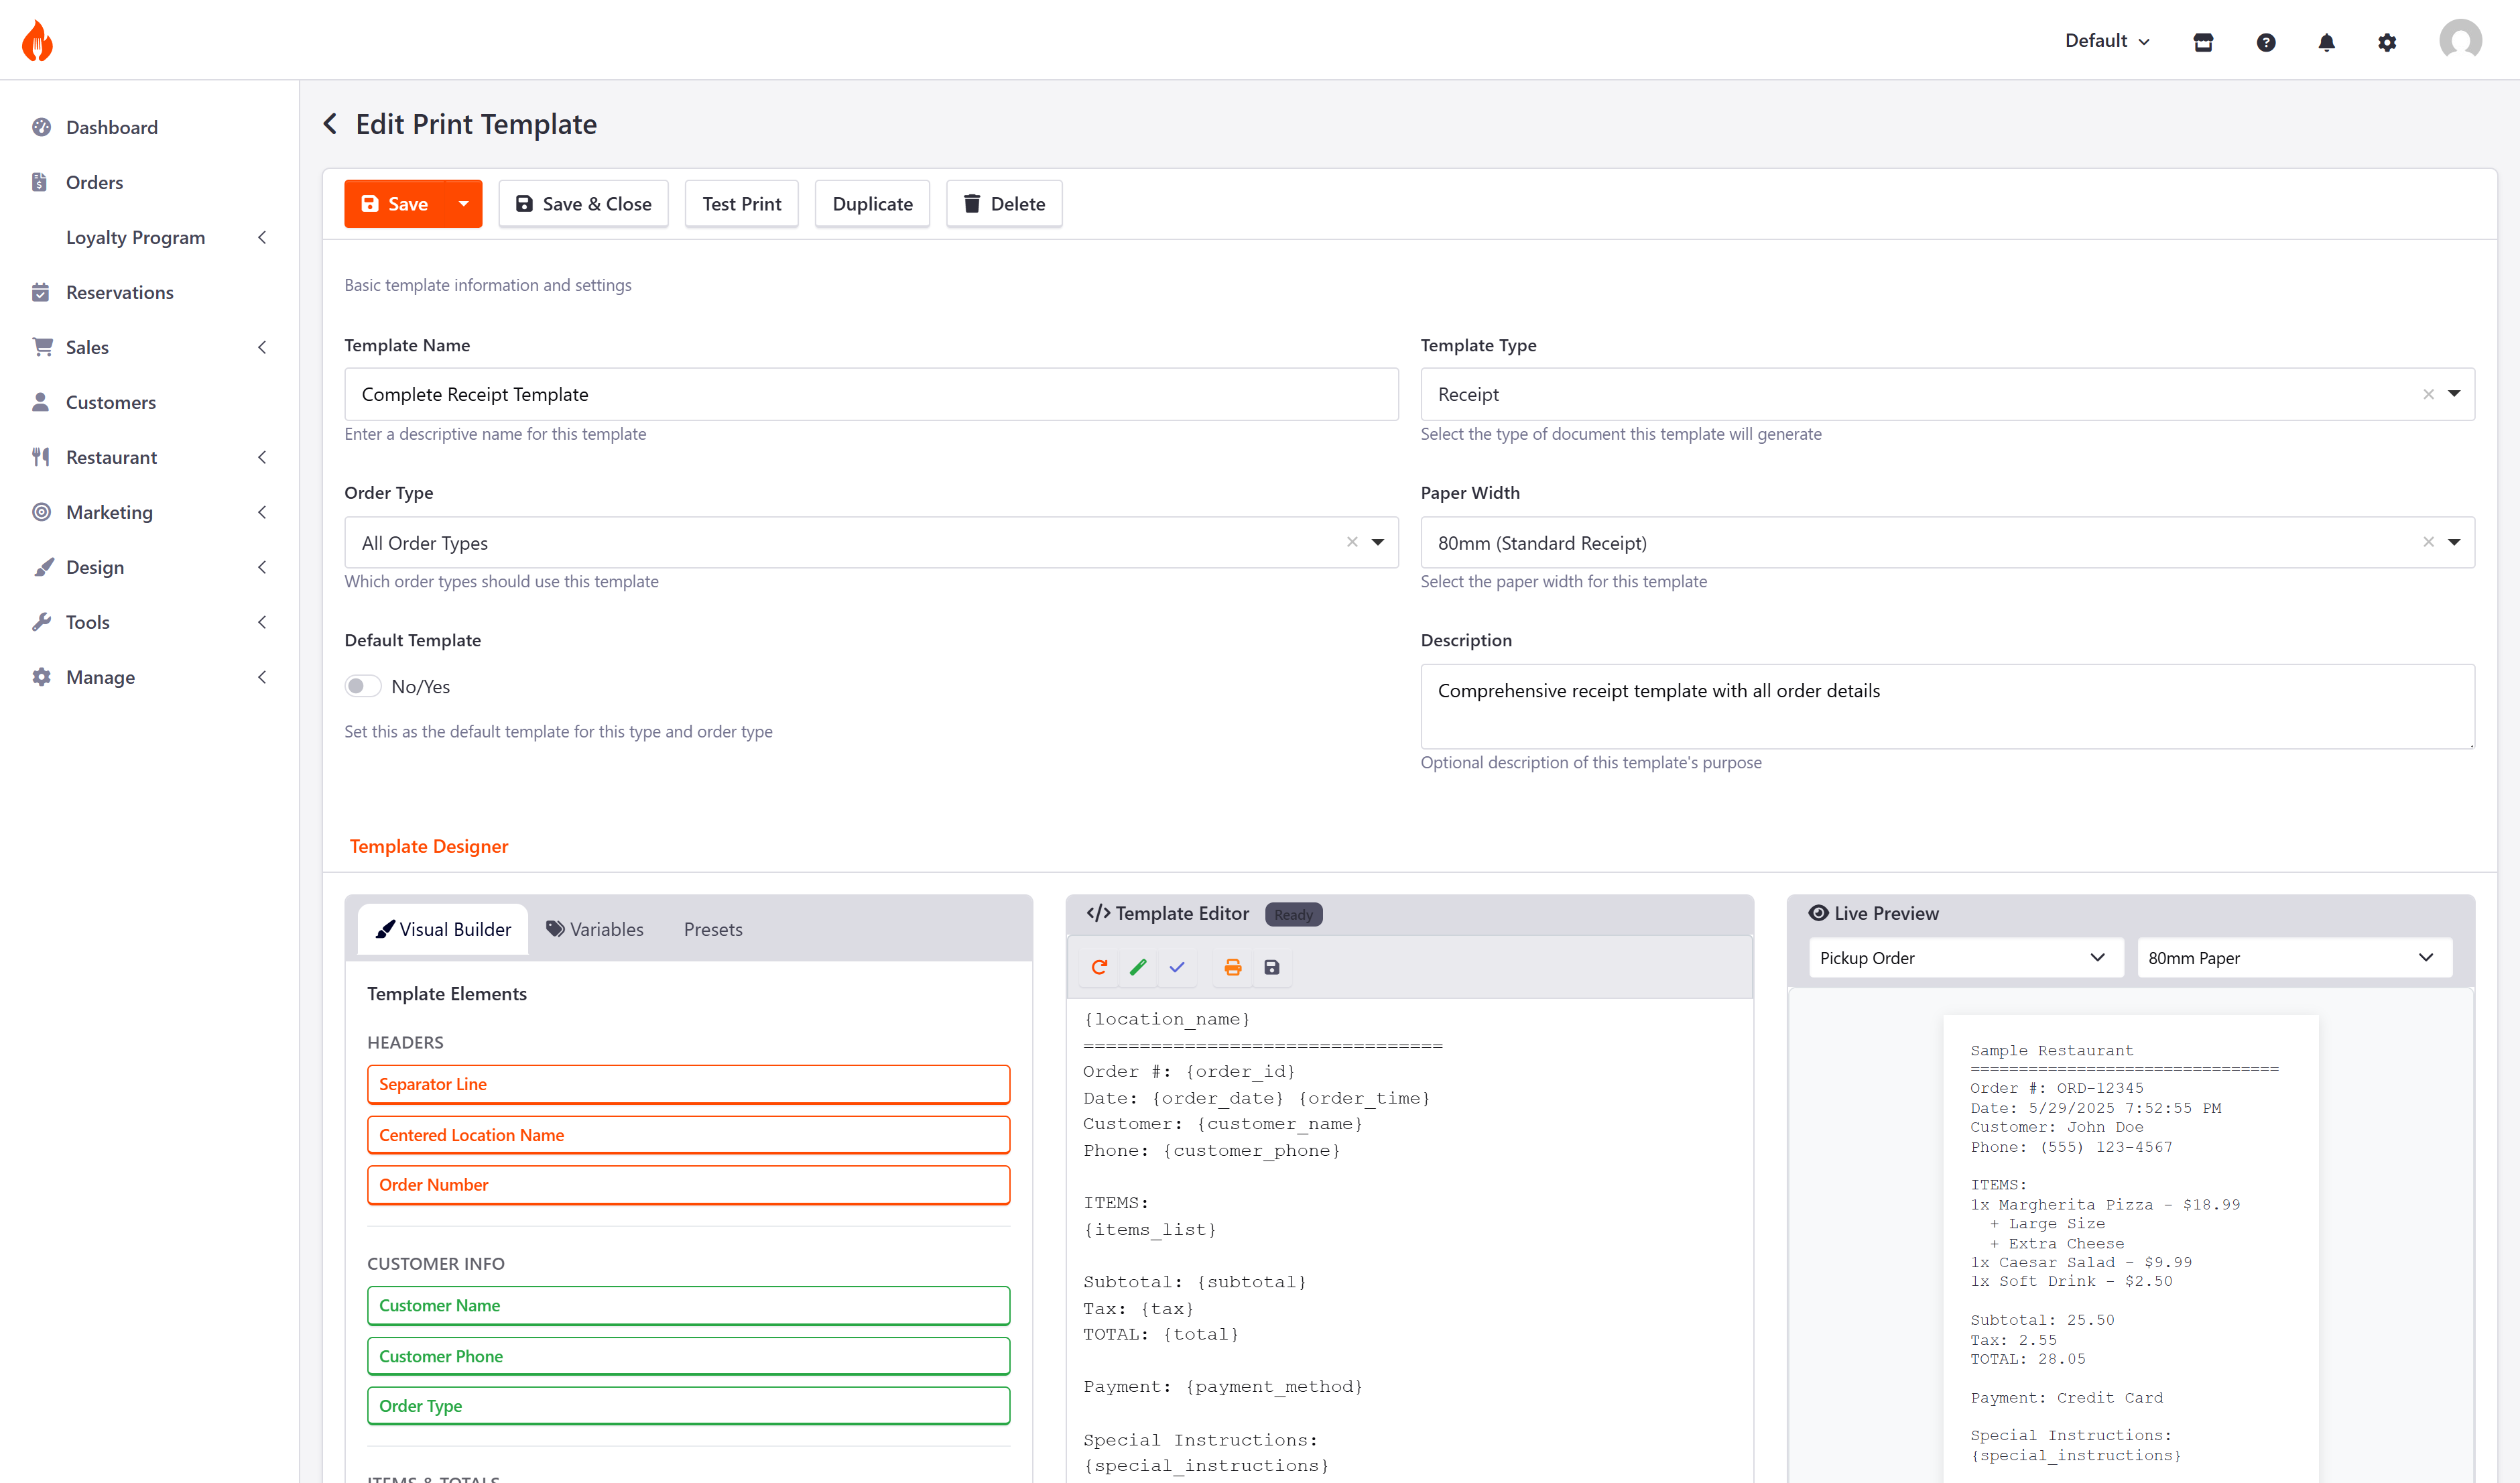Screen dimensions: 2520x1483
Task: Click the Marketing target icon in sidebar
Action: pos(41,512)
